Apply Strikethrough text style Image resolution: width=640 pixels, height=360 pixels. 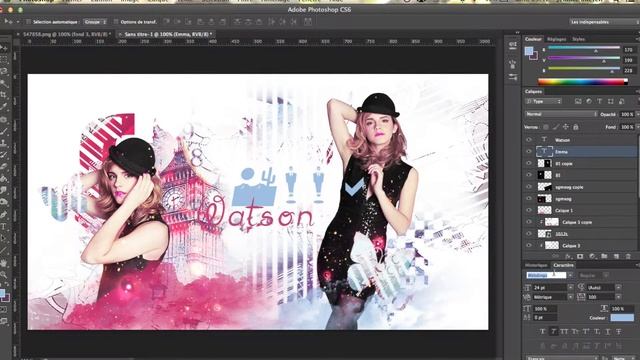[619, 331]
